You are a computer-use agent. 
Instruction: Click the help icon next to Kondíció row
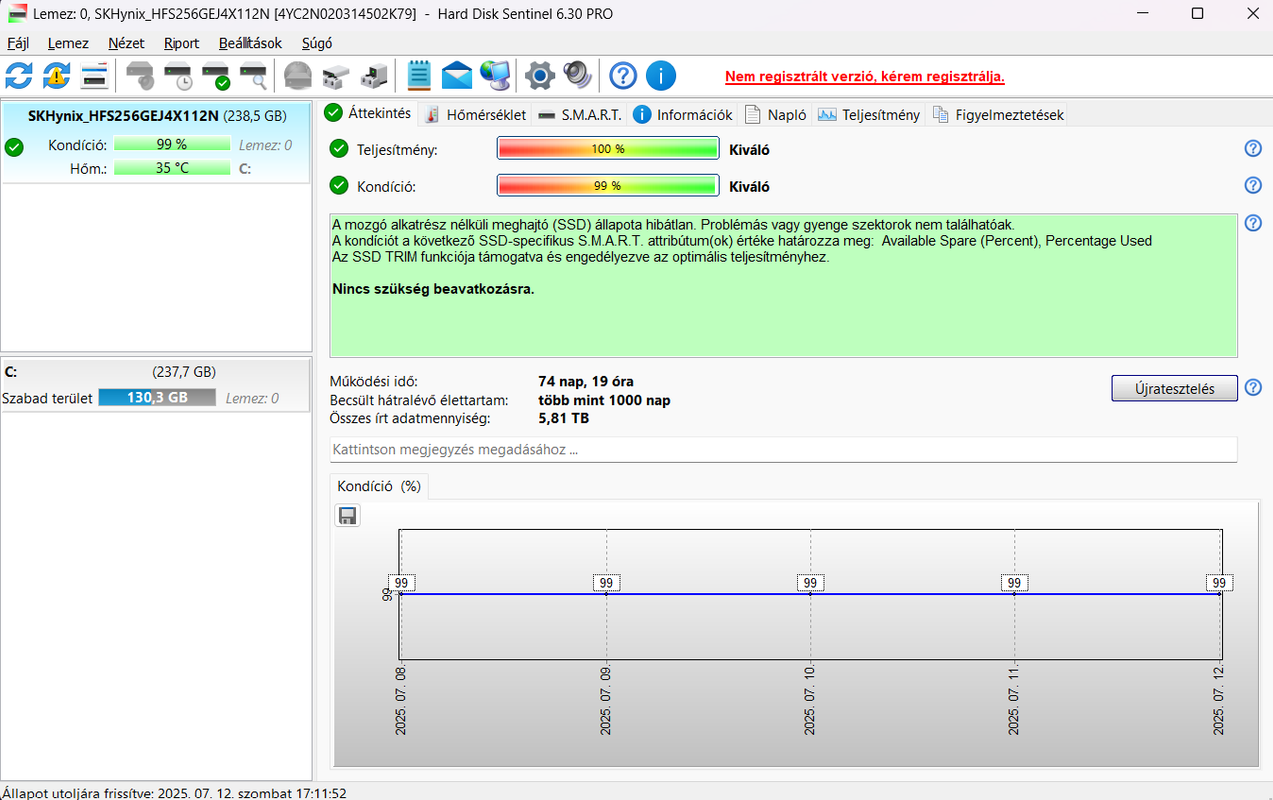click(x=1253, y=185)
